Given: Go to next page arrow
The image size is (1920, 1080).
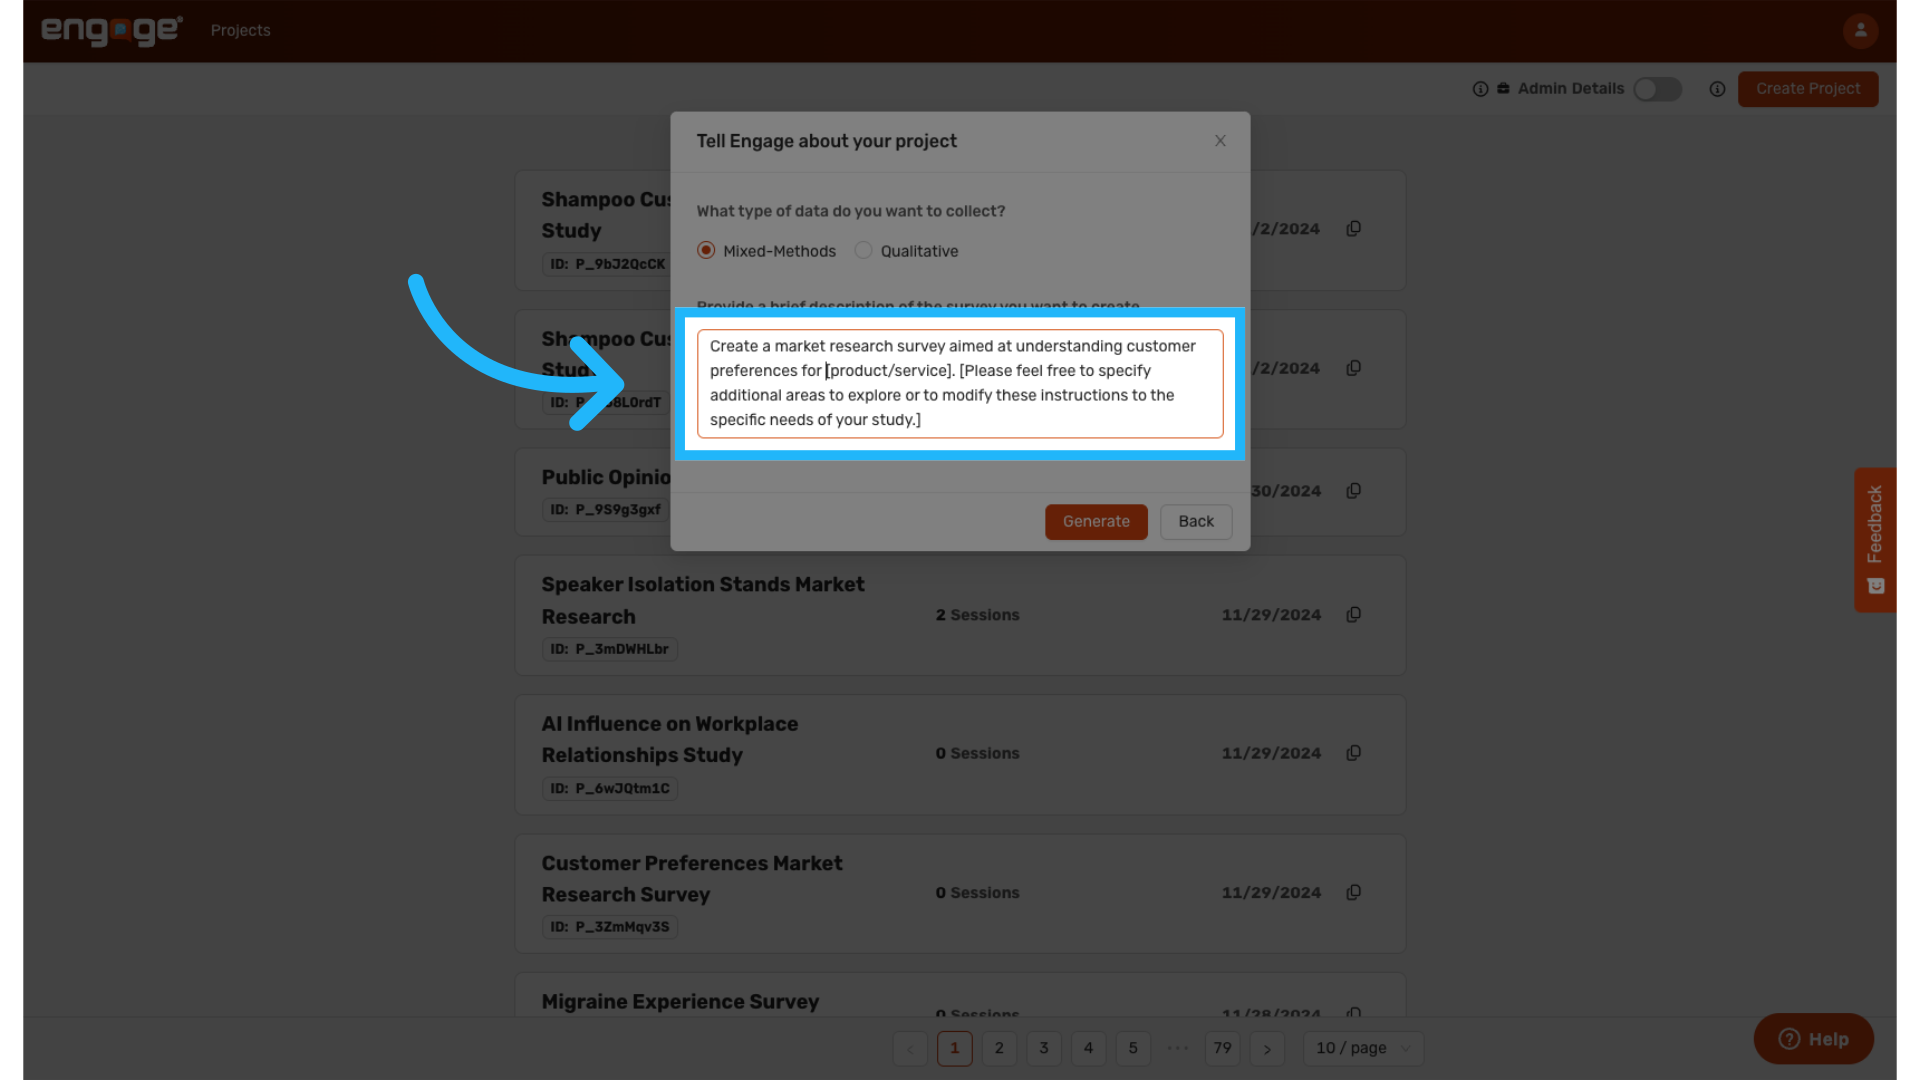Looking at the screenshot, I should 1267,1048.
